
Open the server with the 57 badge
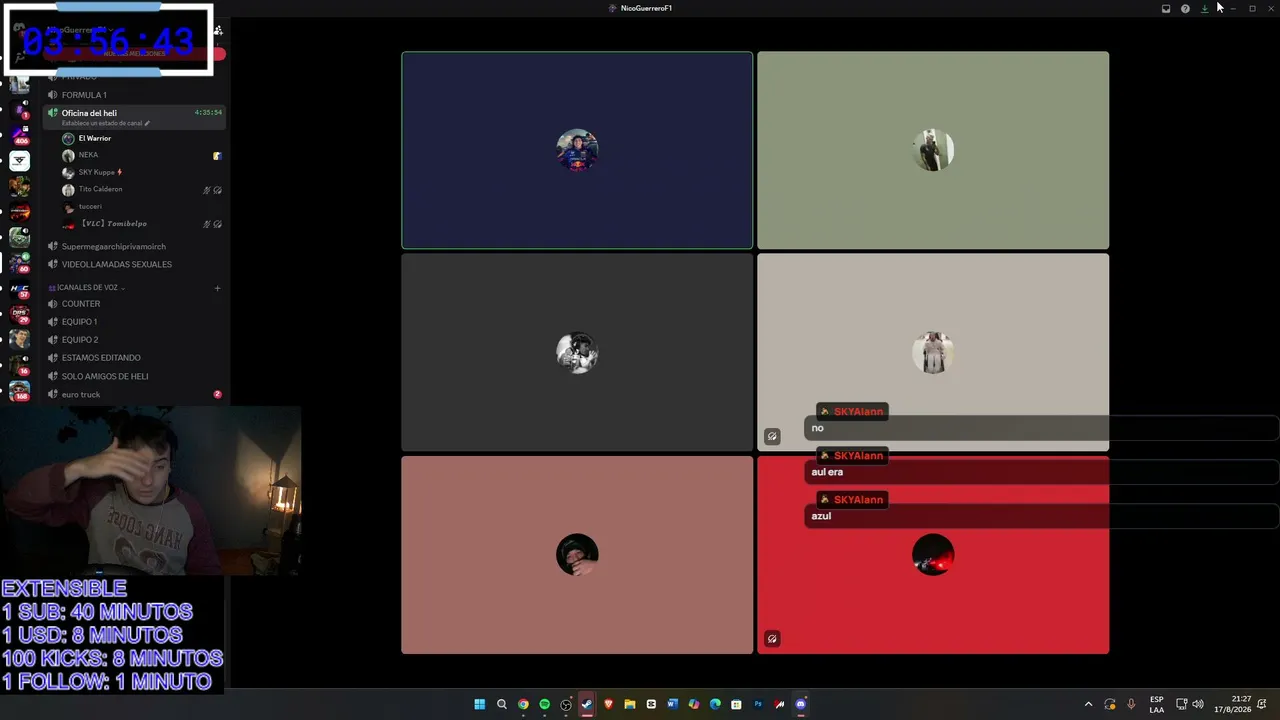click(20, 289)
